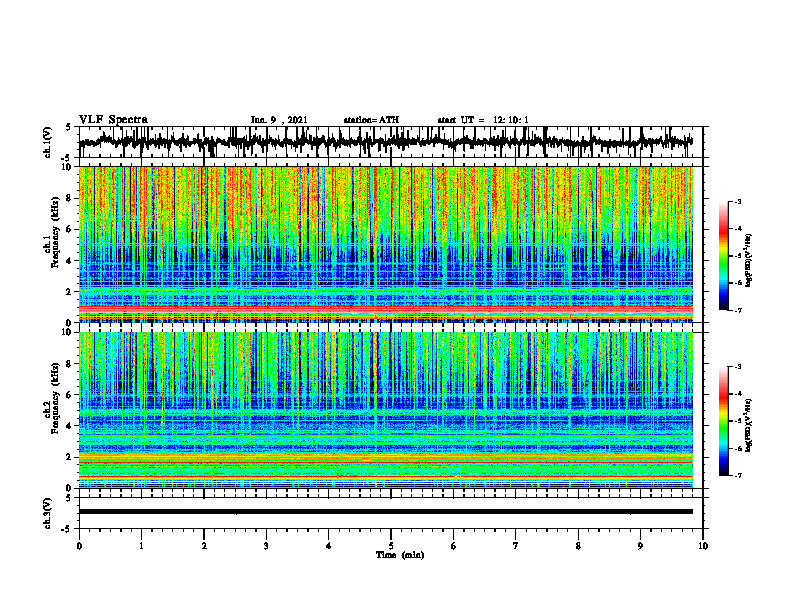
Task: Click the "ch.1(V)" axis label
Action: (x=48, y=142)
